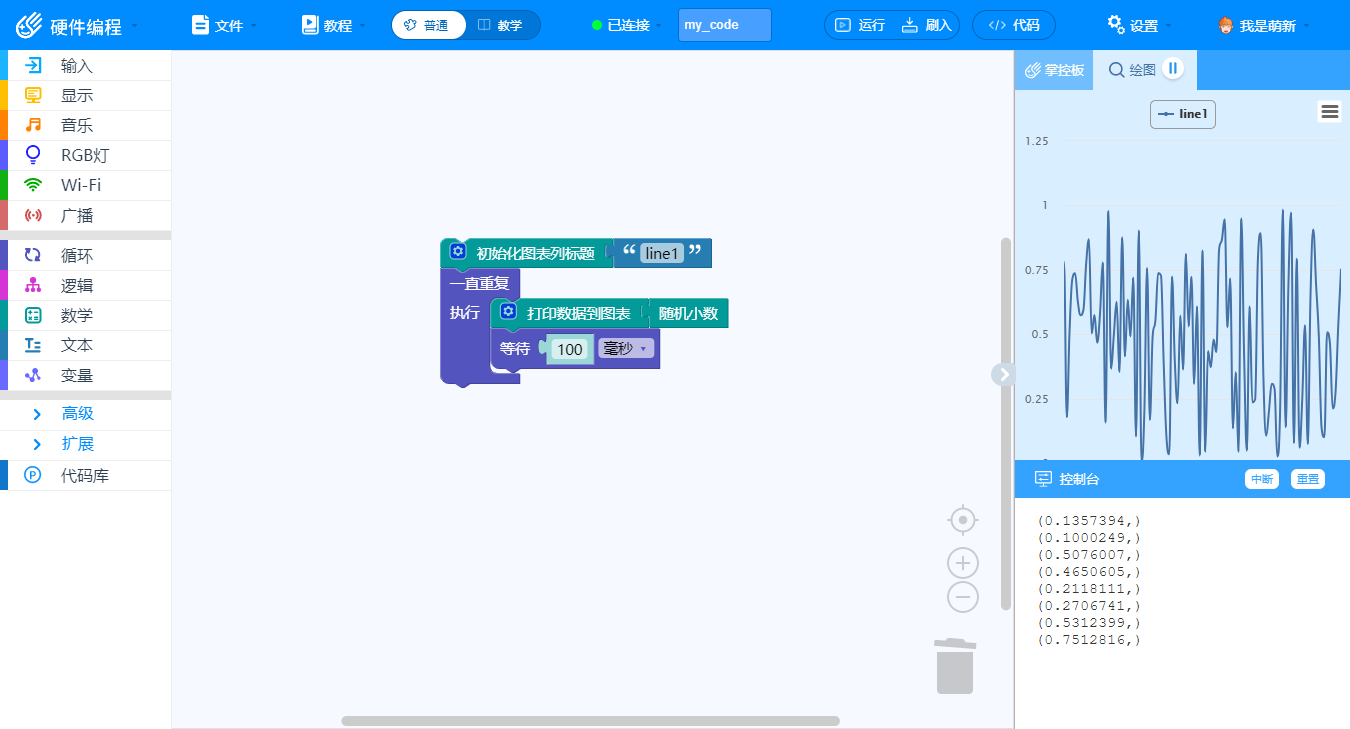1350x729 pixels.
Task: Switch to 普通 mode
Action: (428, 25)
